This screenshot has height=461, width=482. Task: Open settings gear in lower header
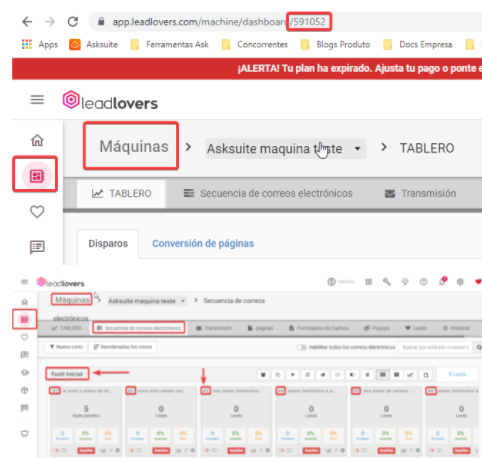460,282
